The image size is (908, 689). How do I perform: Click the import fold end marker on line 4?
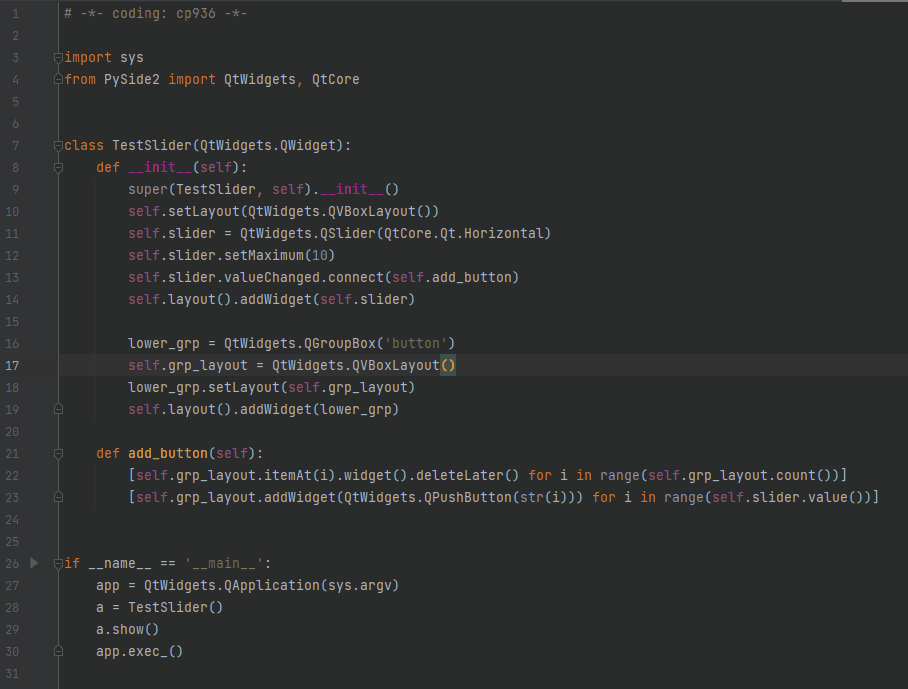[59, 79]
